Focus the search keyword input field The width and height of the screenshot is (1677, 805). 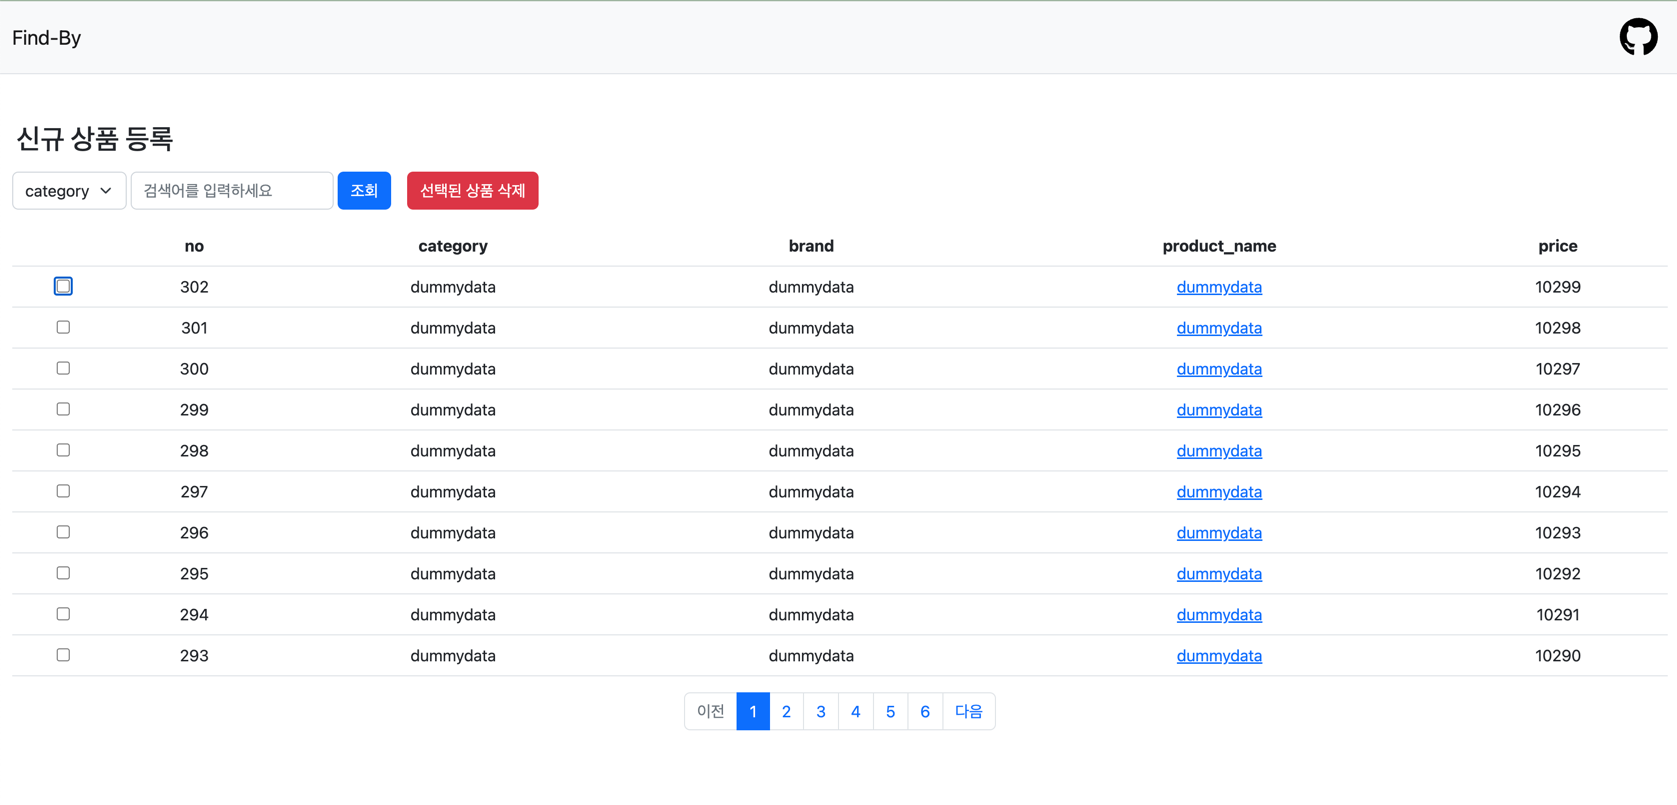[x=232, y=191]
